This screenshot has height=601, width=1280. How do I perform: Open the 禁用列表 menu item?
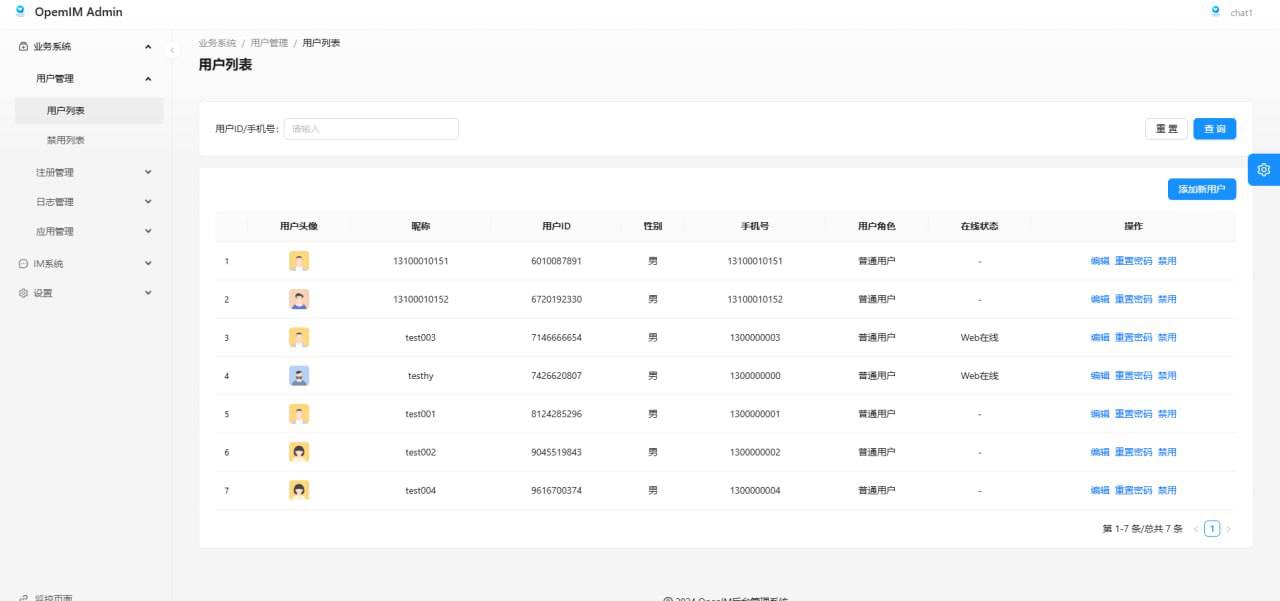(x=66, y=141)
